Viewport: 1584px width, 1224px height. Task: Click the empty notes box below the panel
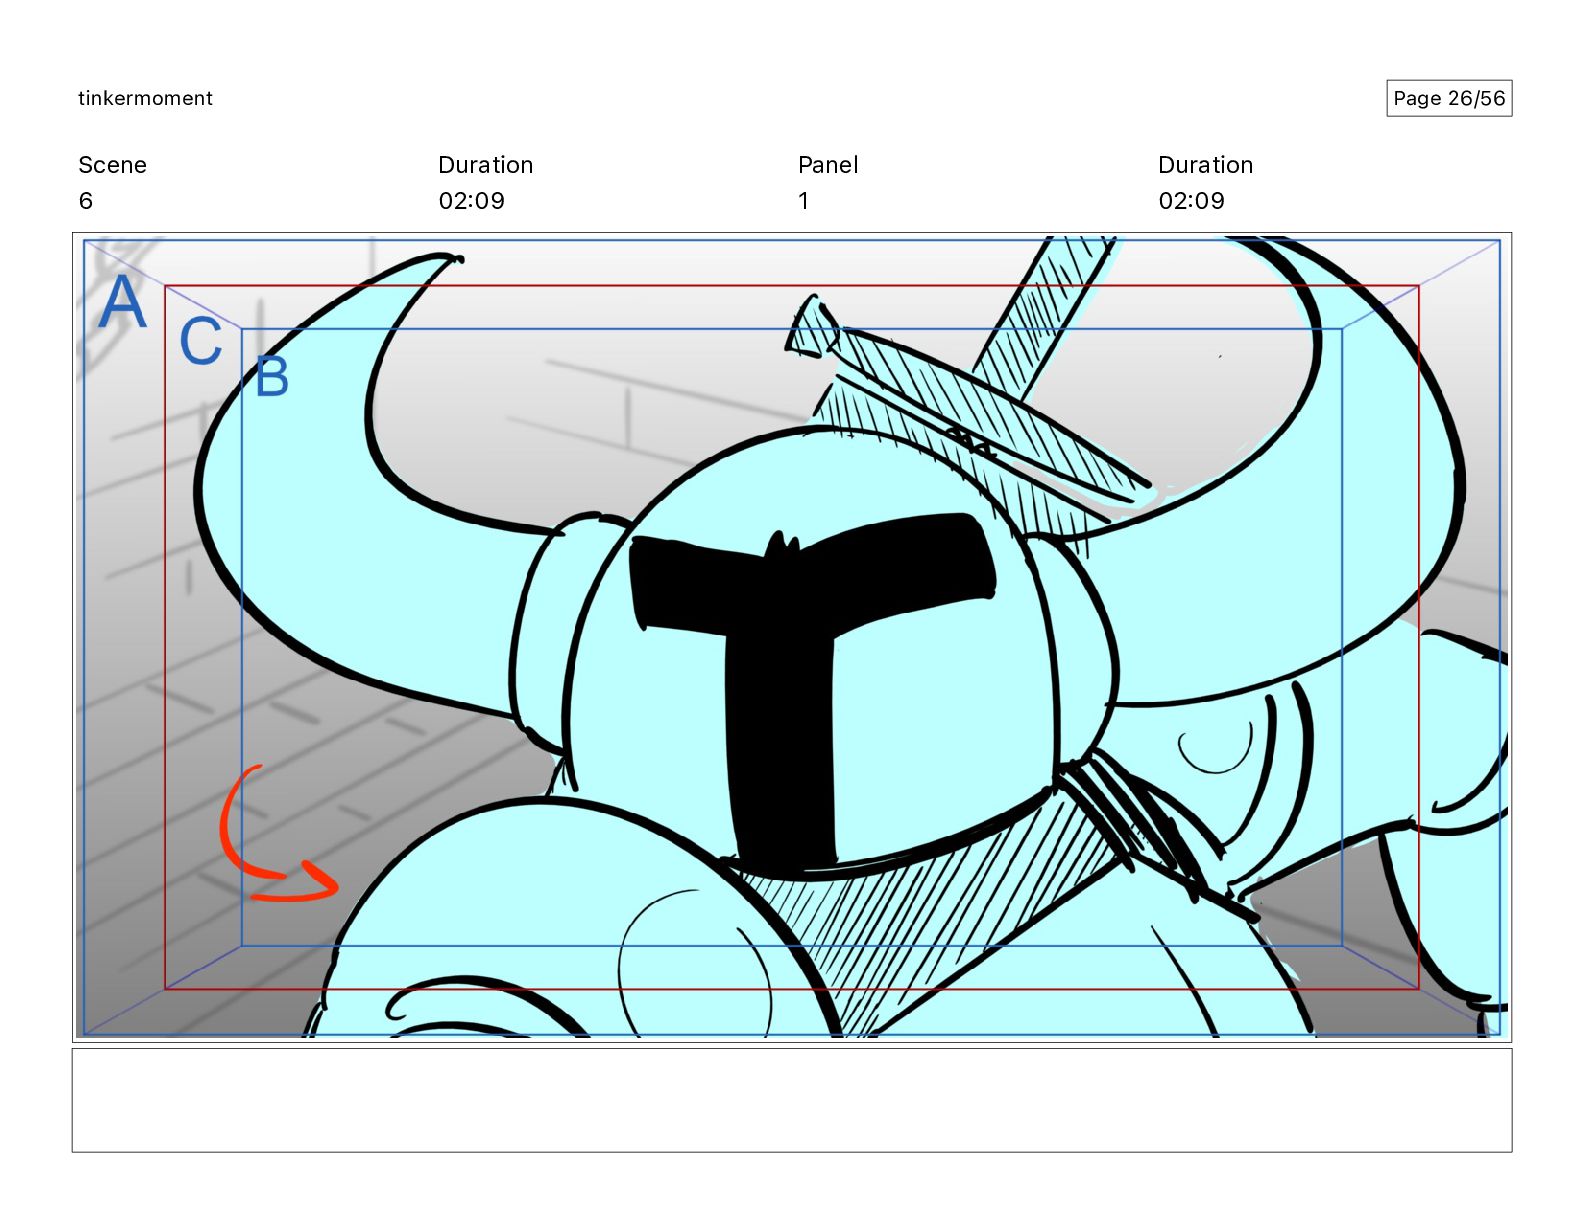[792, 1100]
